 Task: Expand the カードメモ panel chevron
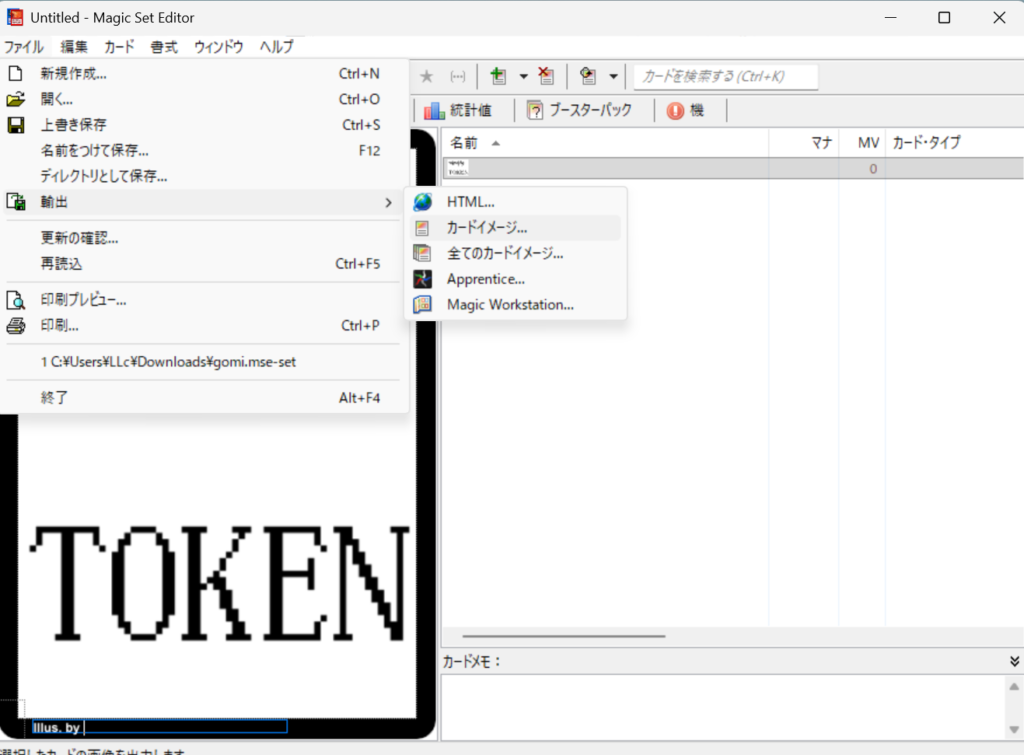(x=1014, y=661)
